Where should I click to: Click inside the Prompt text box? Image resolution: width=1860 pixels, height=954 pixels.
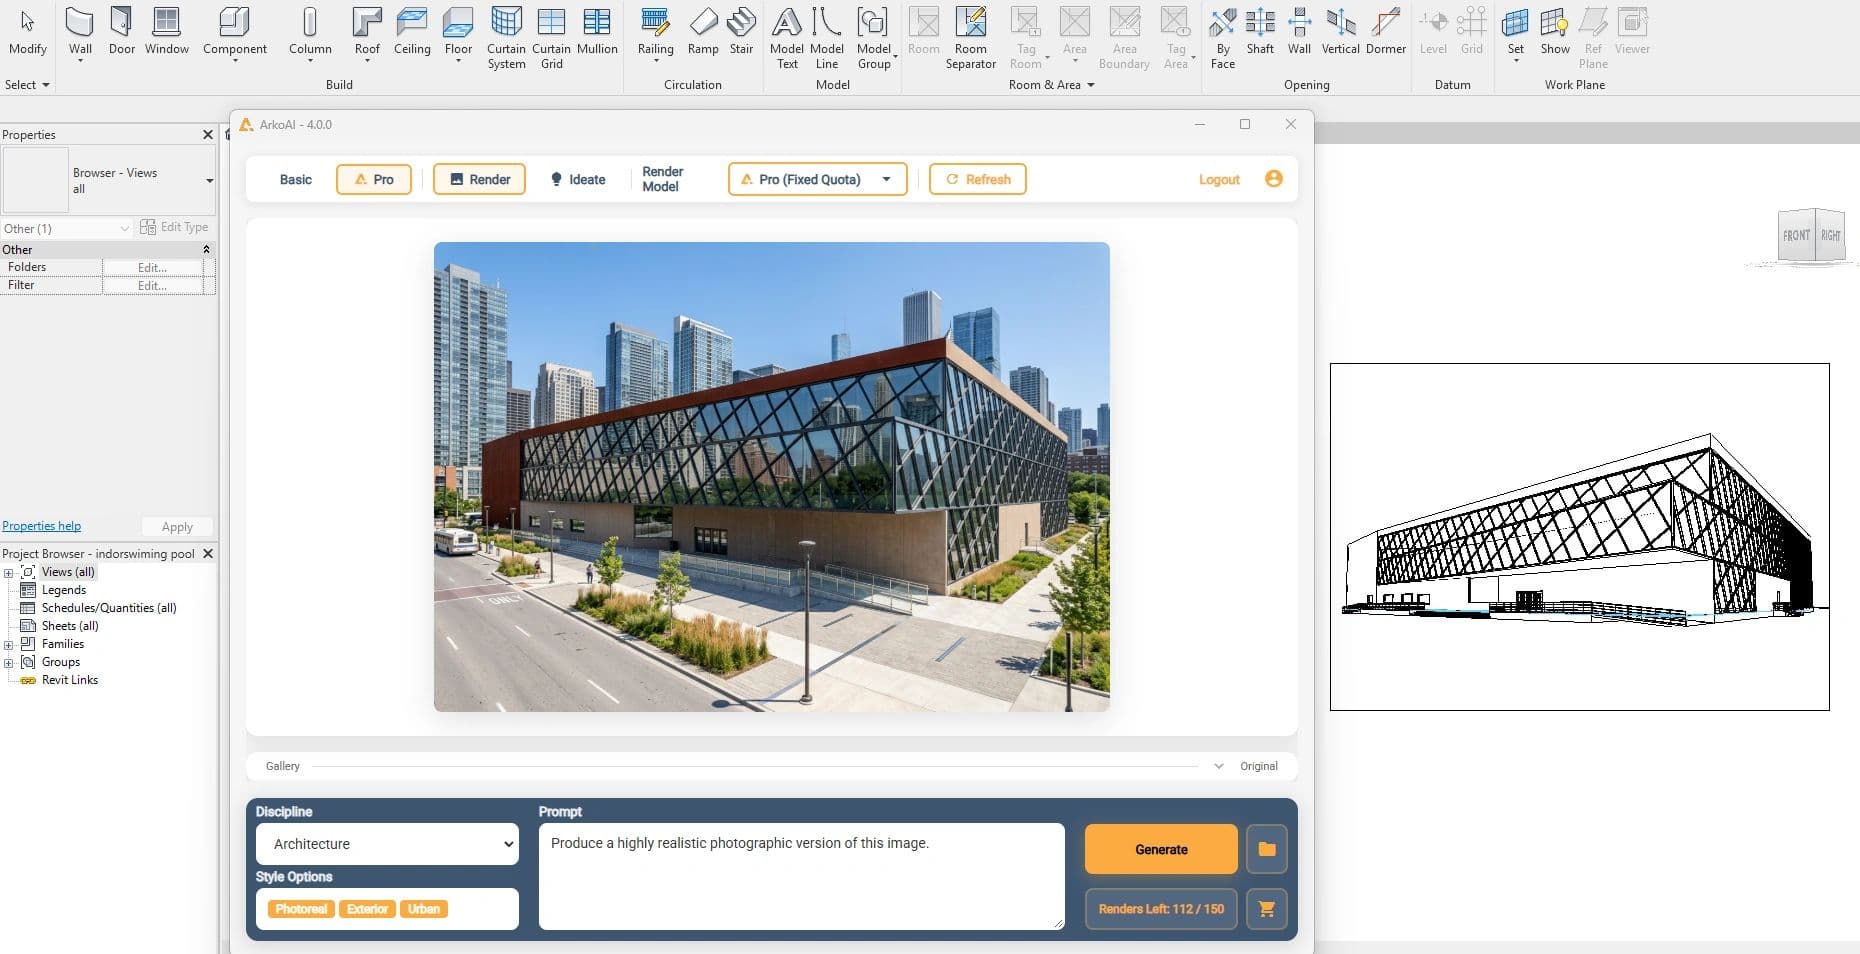[801, 876]
